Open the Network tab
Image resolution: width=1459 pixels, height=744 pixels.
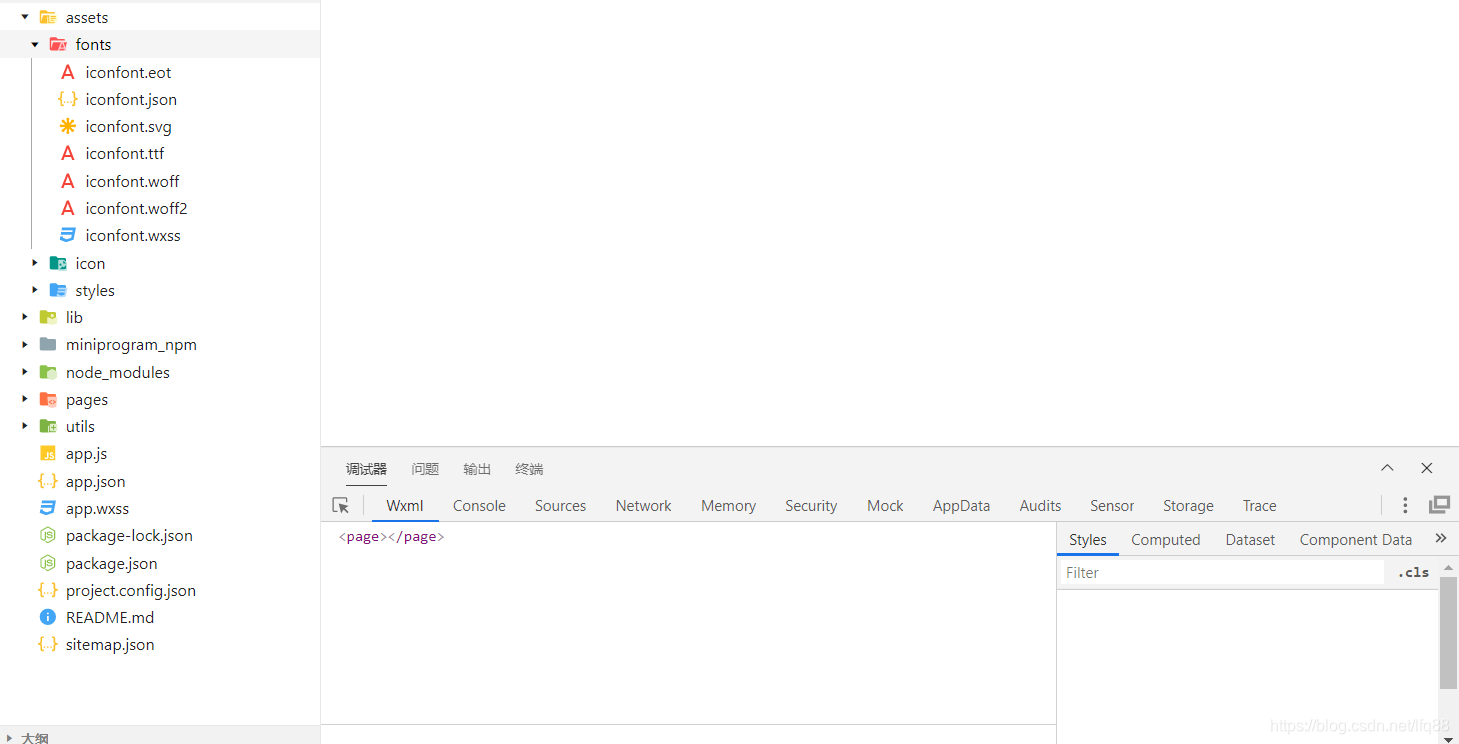coord(643,506)
